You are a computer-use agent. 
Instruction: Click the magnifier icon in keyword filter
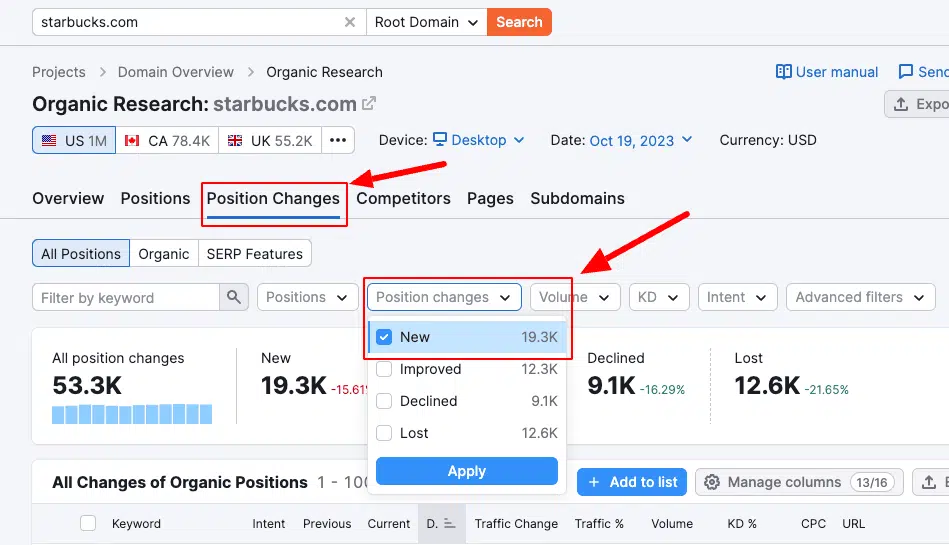(234, 297)
